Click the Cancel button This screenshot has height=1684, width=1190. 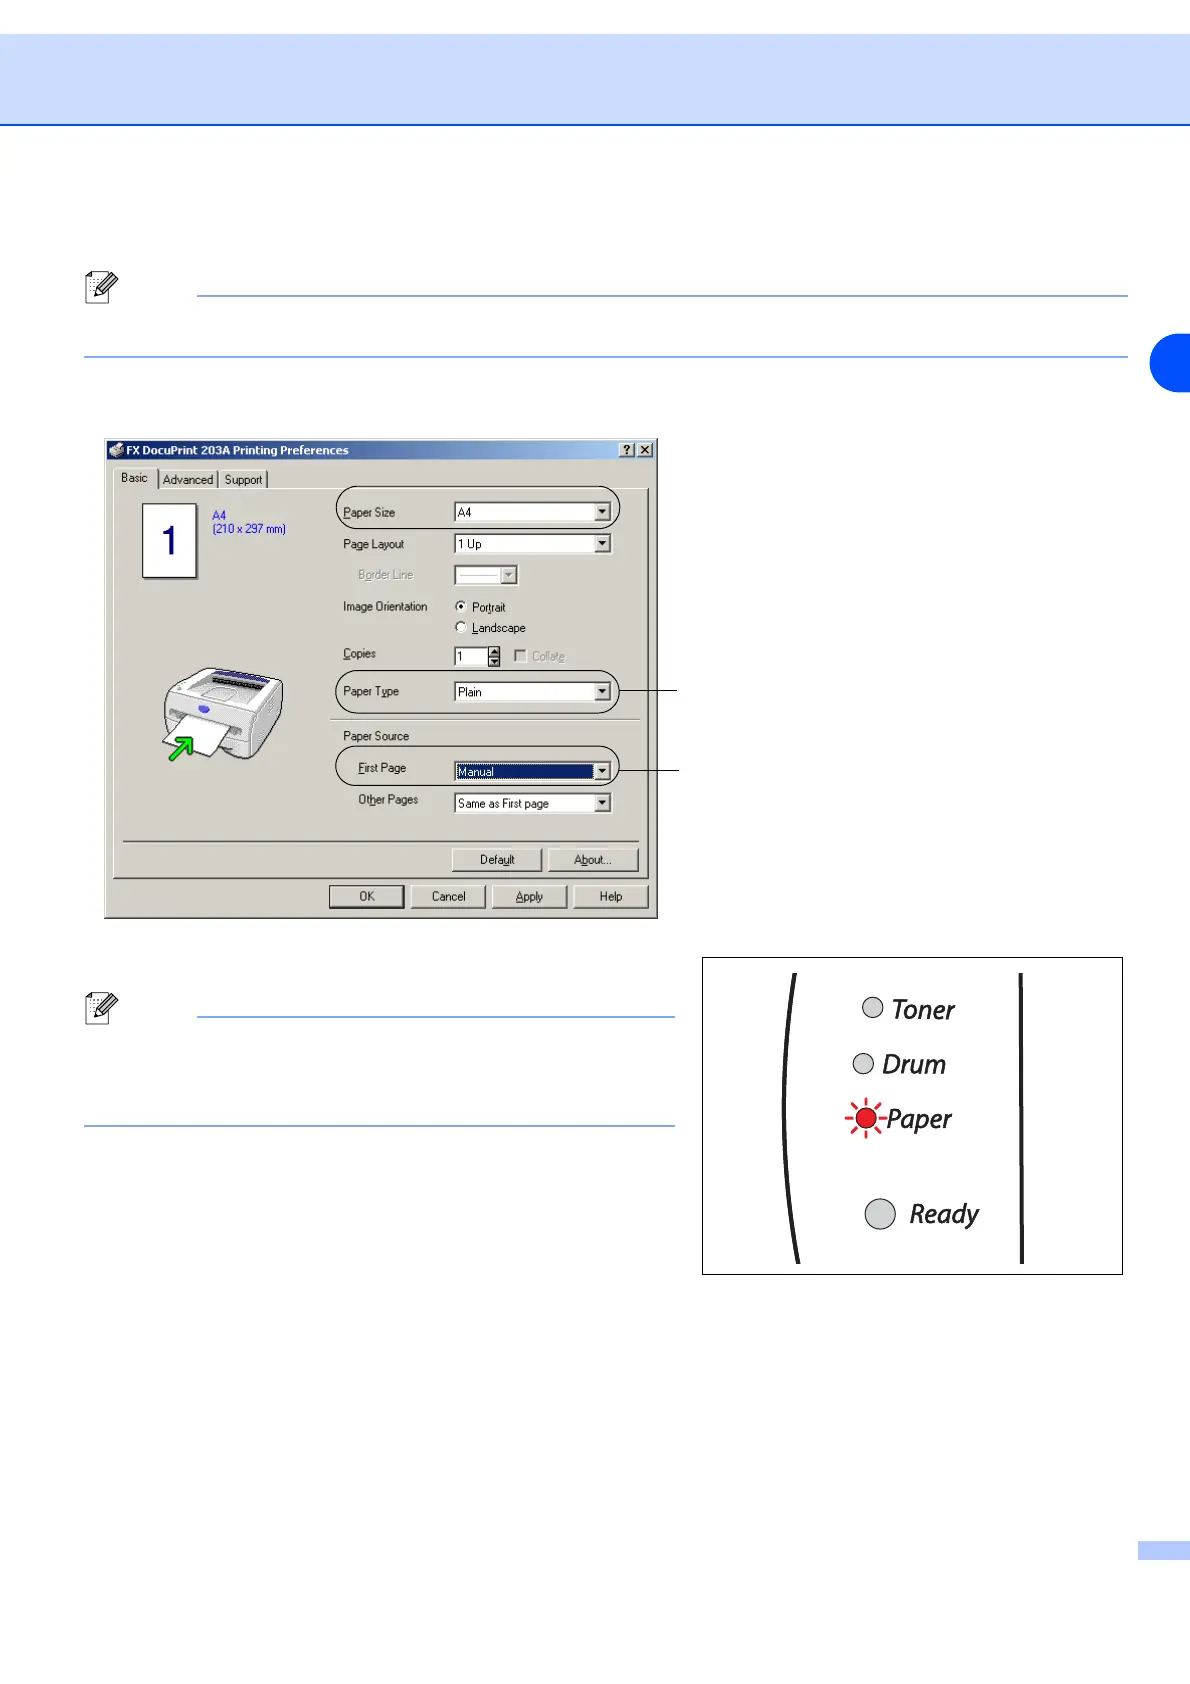tap(448, 897)
